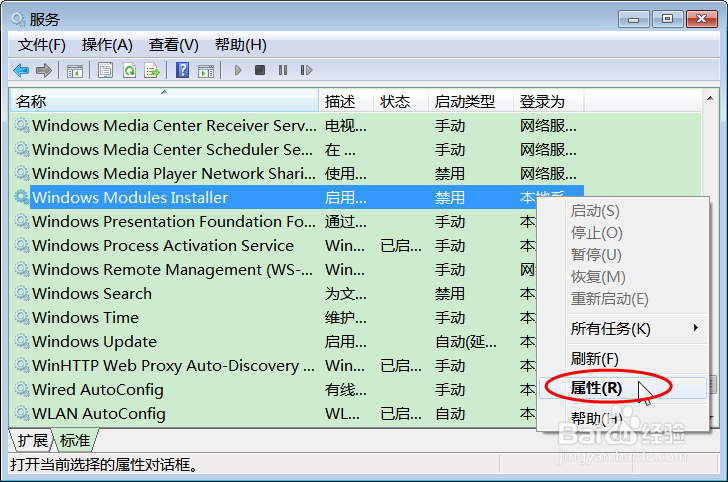Image resolution: width=728 pixels, height=482 pixels.
Task: Click disabled 恢复(M) context menu entry
Action: click(623, 277)
